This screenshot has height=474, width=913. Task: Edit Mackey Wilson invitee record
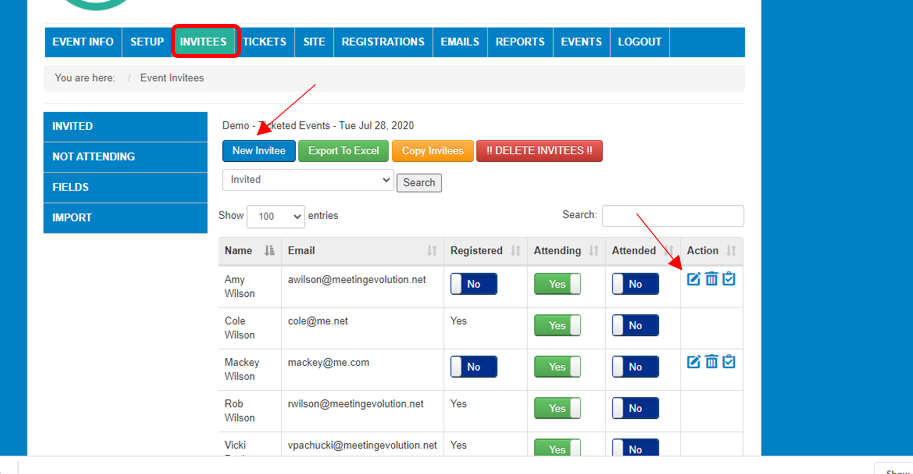694,362
